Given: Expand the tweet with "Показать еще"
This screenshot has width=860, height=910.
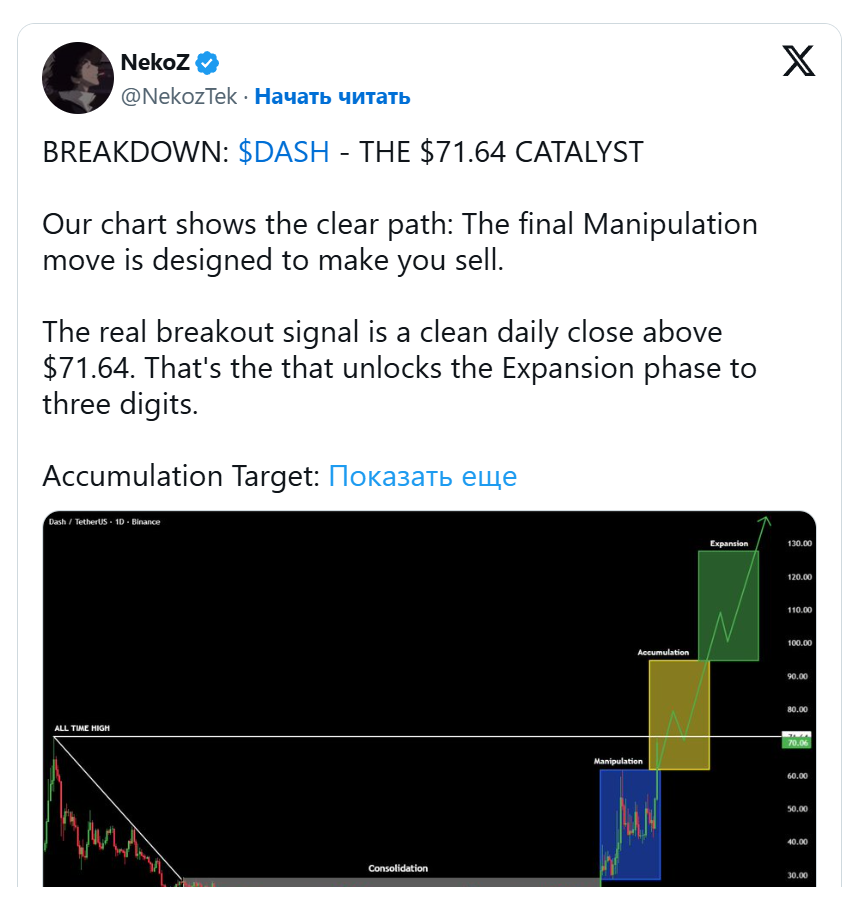Looking at the screenshot, I should 422,476.
